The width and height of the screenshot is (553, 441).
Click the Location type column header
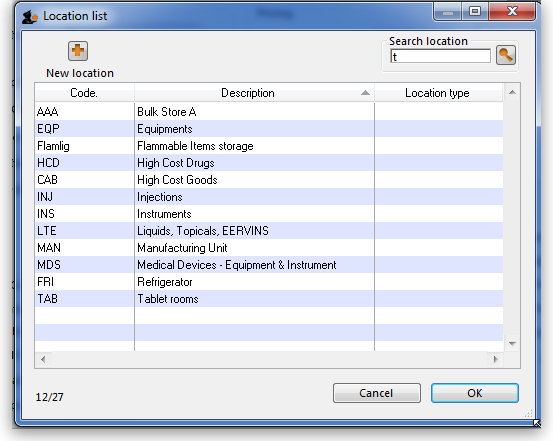pyautogui.click(x=438, y=93)
